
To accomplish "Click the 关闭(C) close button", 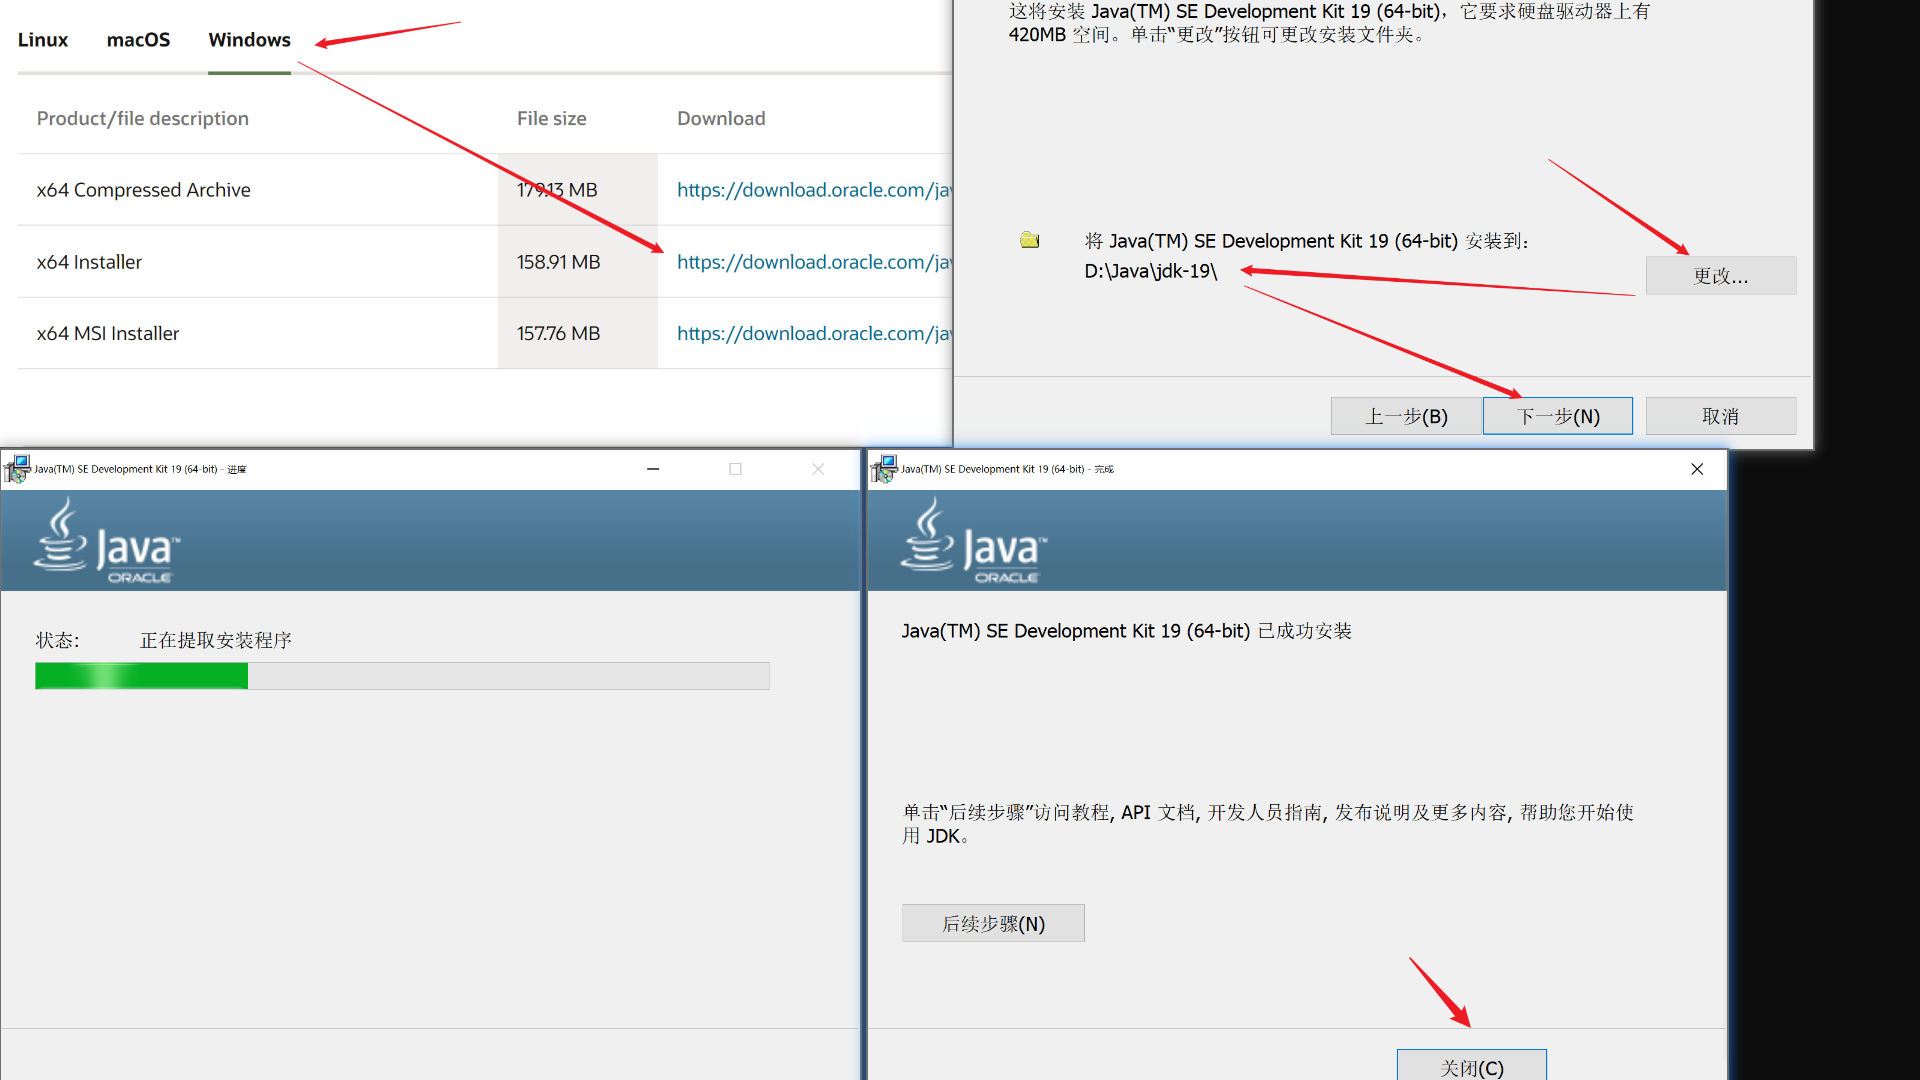I will pos(1471,1067).
